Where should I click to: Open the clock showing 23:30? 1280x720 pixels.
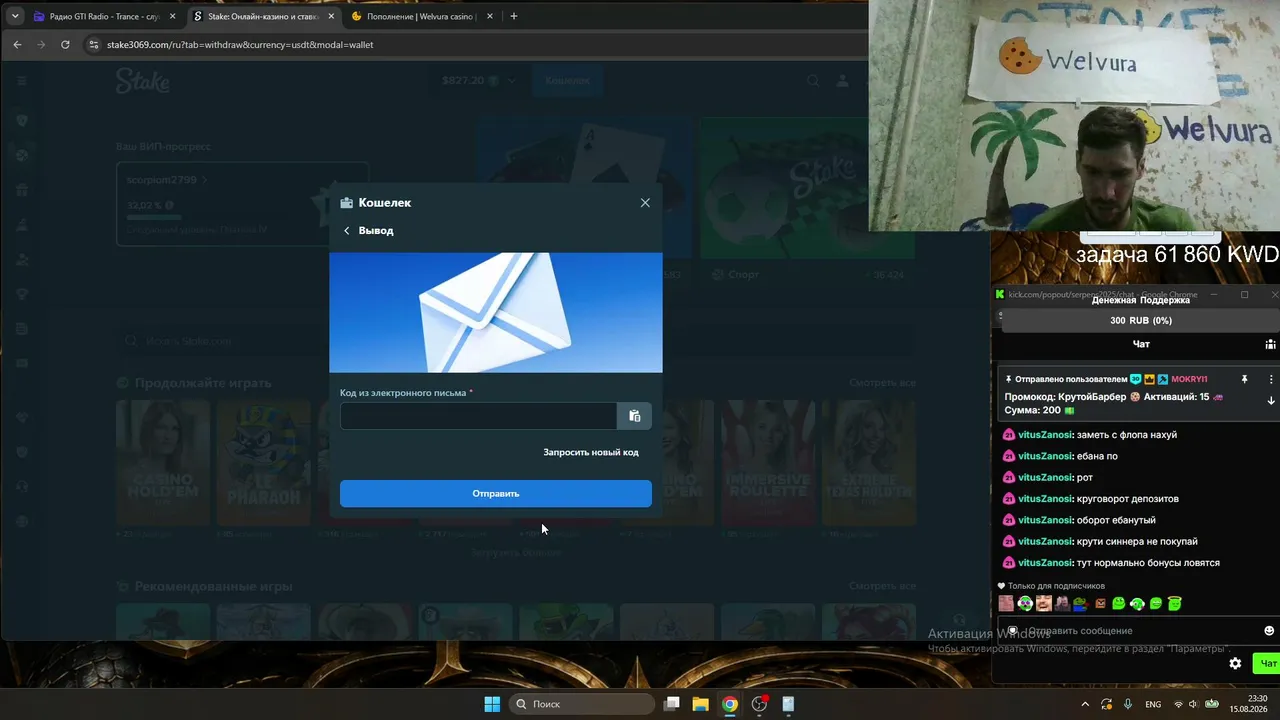click(1250, 704)
